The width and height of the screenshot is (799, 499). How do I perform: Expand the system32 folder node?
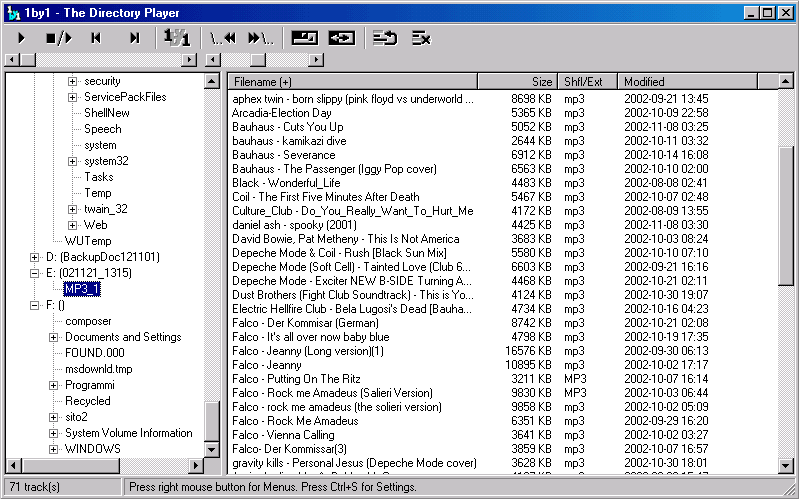click(73, 161)
